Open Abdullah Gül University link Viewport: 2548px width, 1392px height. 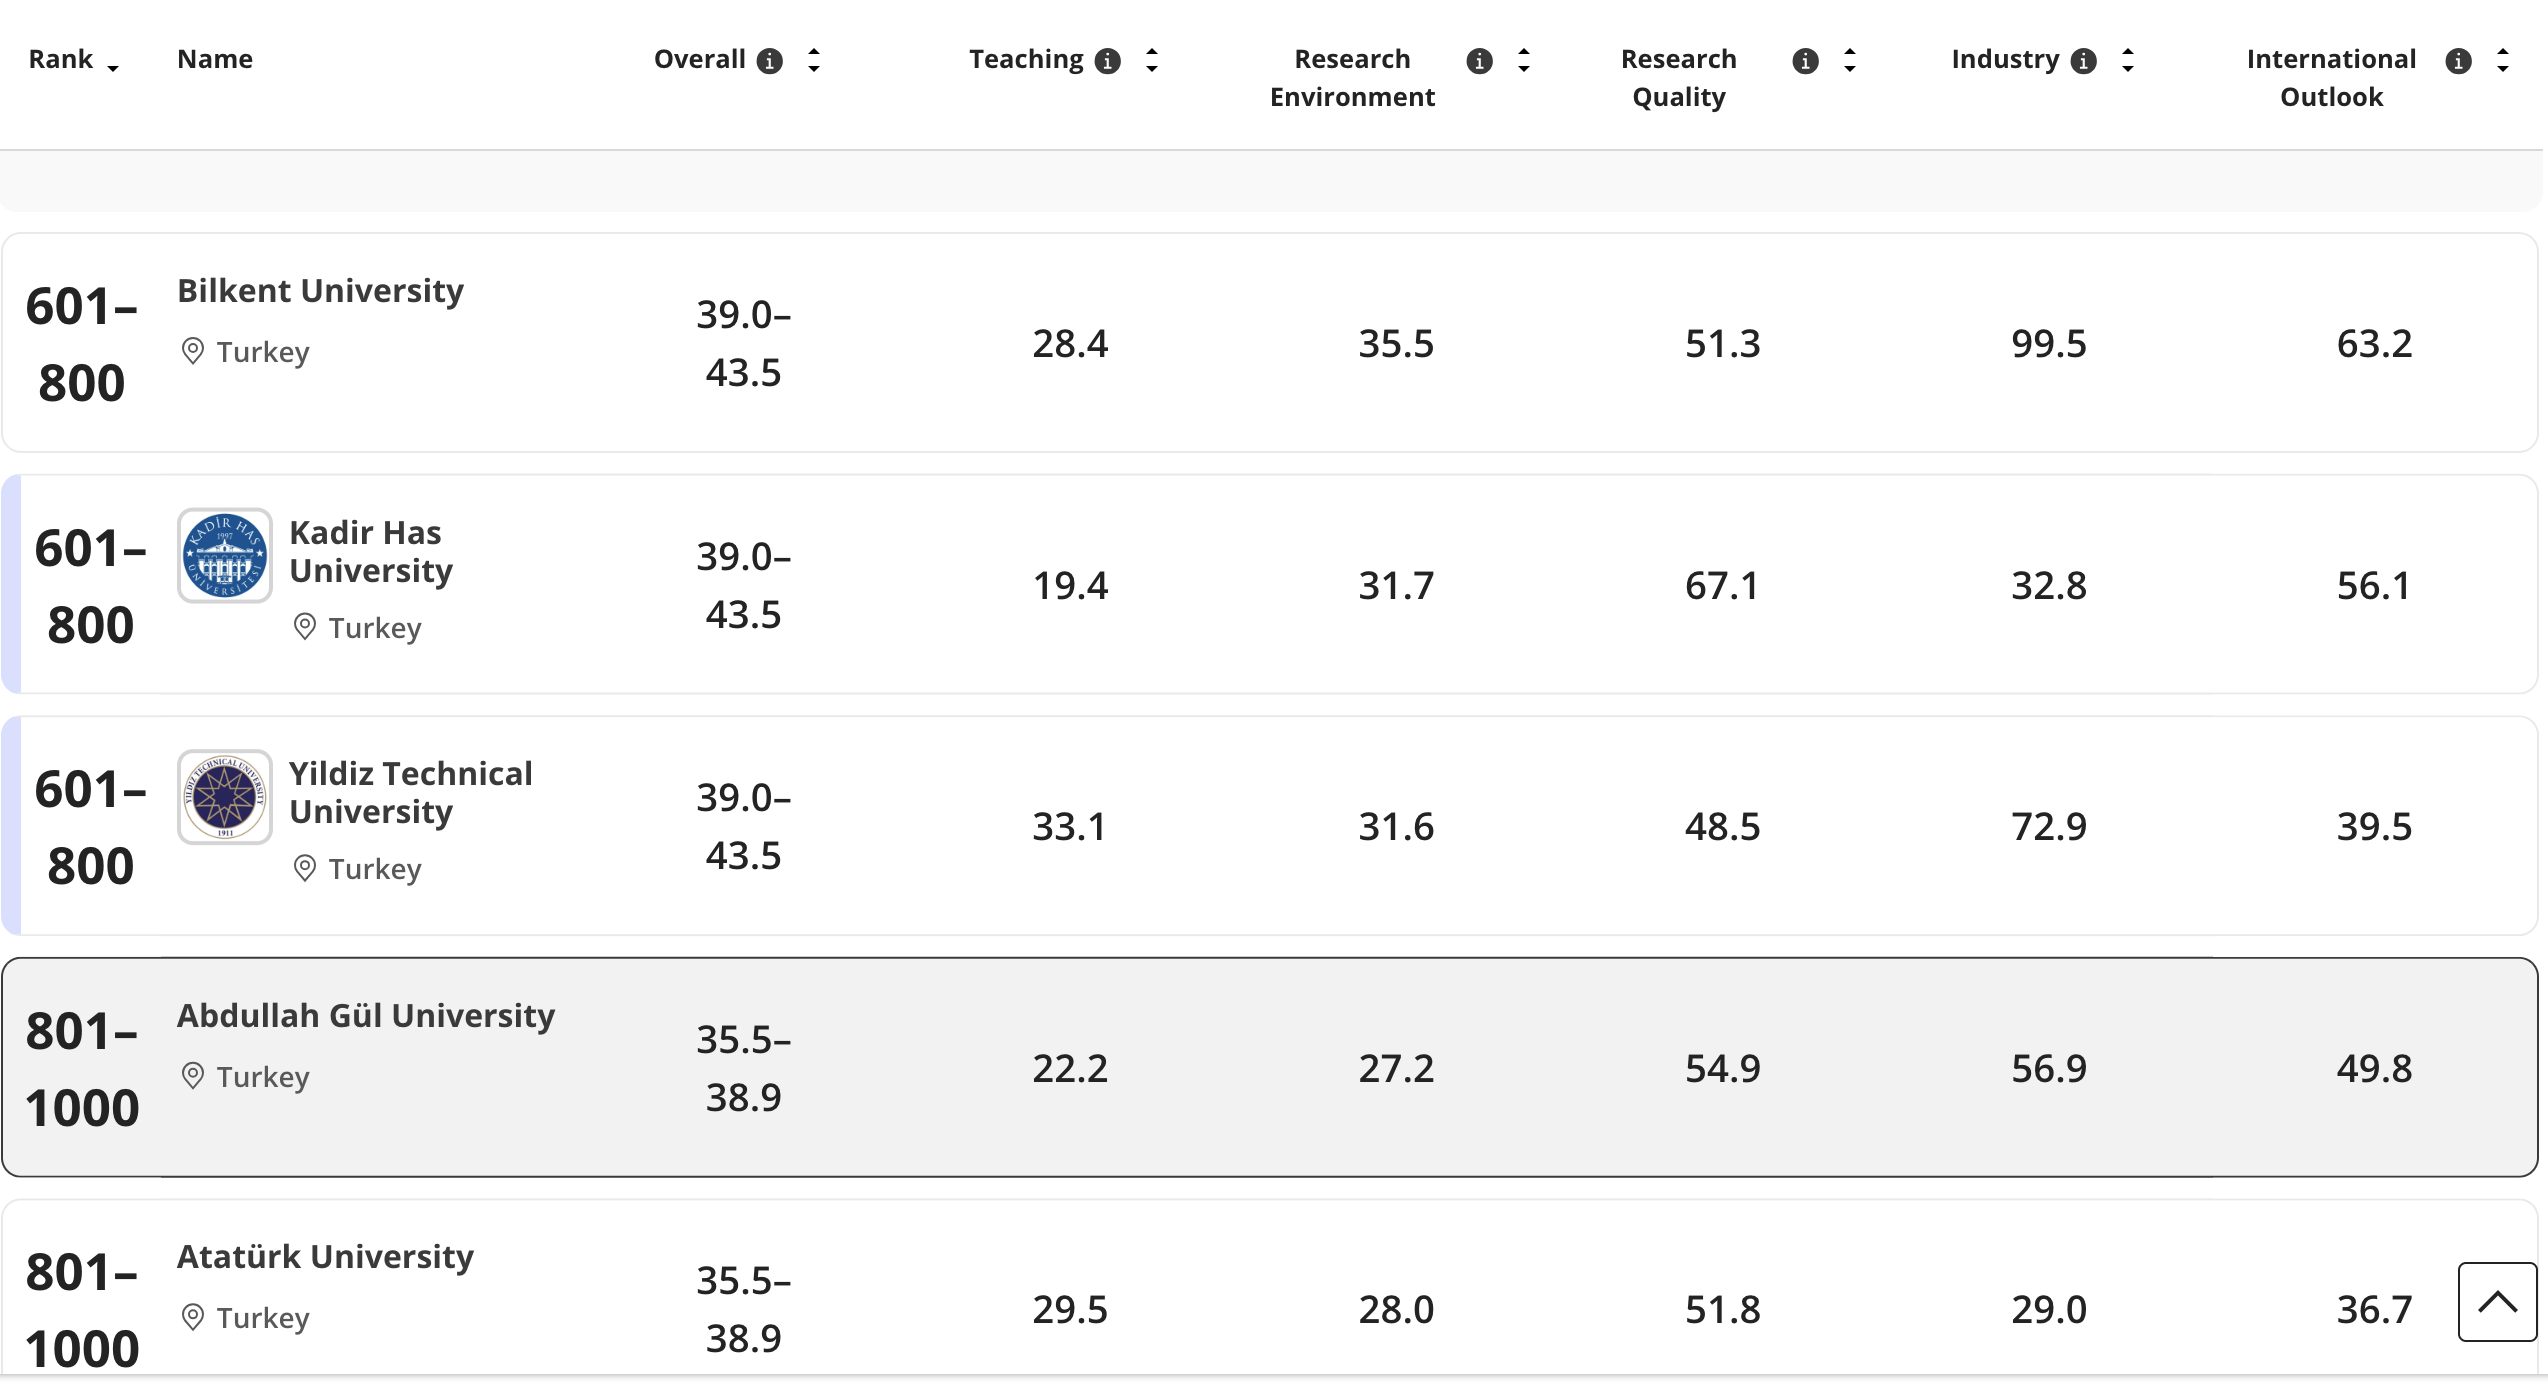[x=366, y=1015]
